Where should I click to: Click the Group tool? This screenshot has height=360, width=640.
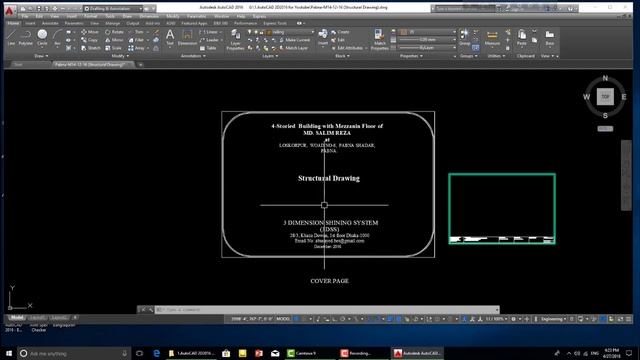pyautogui.click(x=464, y=37)
